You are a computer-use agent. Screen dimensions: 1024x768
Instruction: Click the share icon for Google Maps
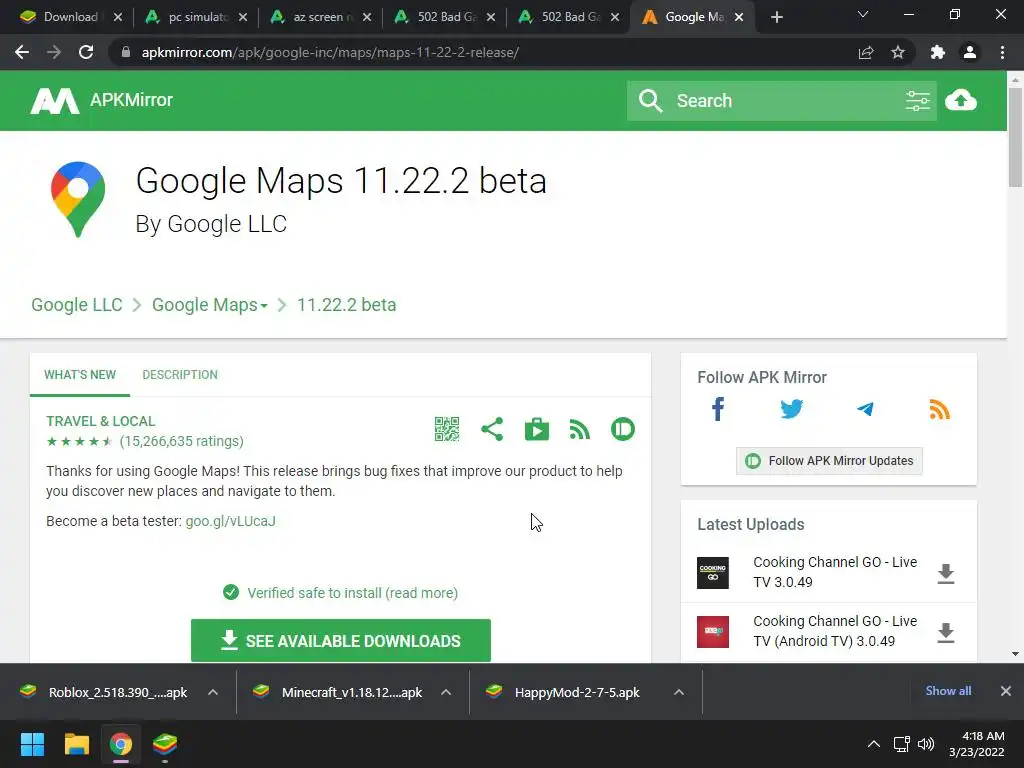pyautogui.click(x=492, y=429)
